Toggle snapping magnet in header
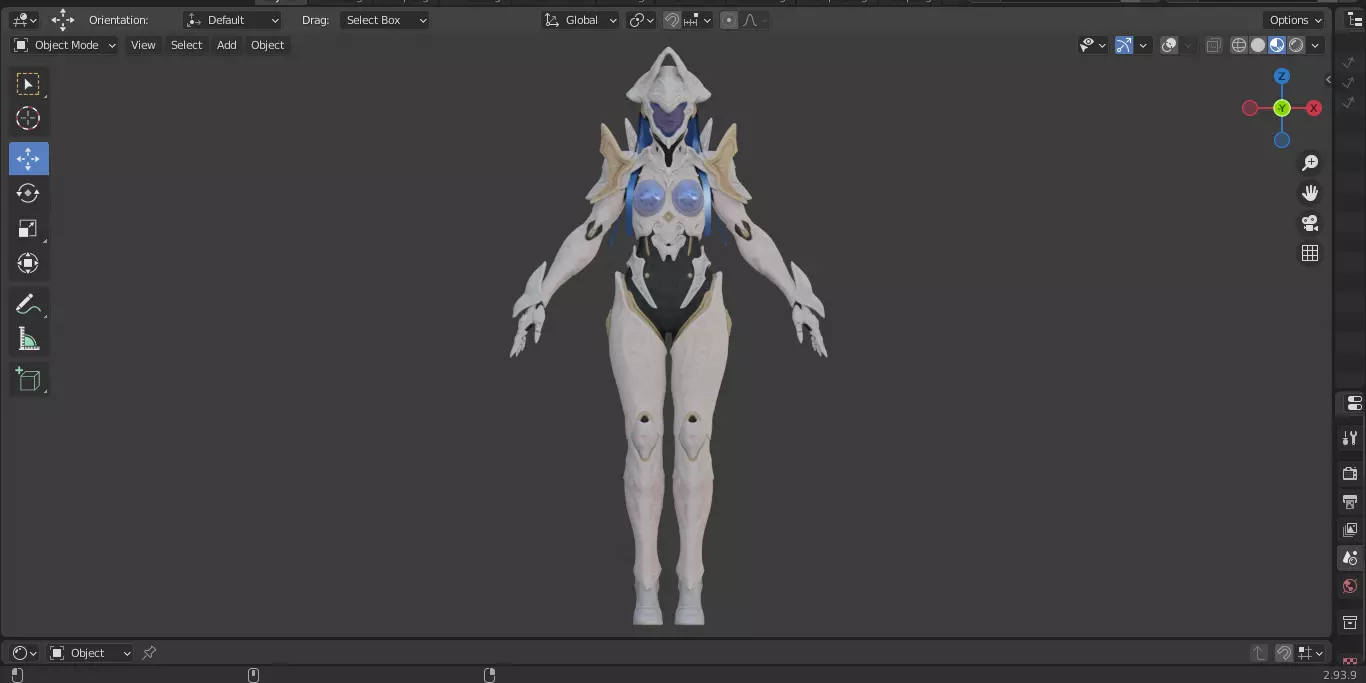 click(672, 20)
